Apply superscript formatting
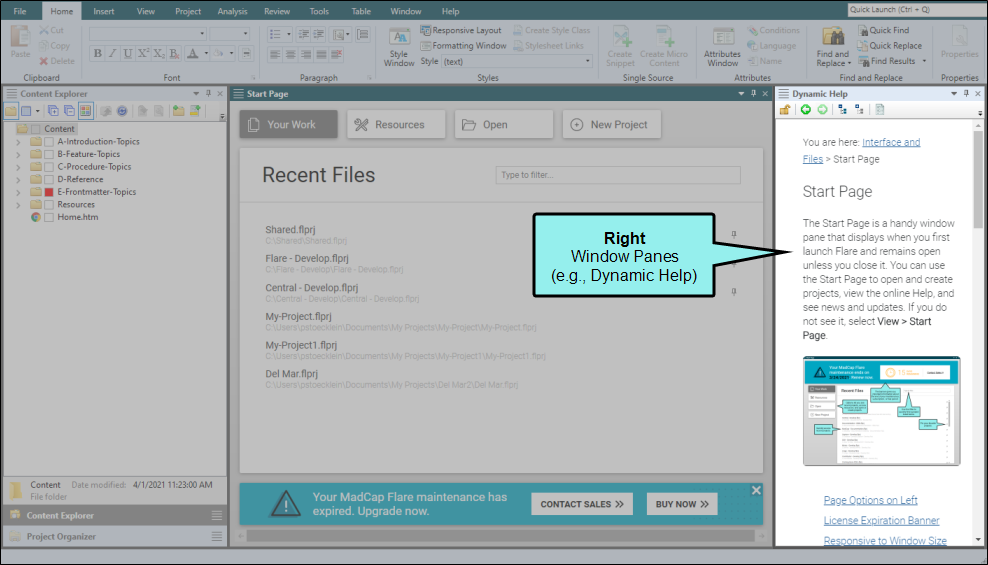Image resolution: width=988 pixels, height=565 pixels. 143,54
